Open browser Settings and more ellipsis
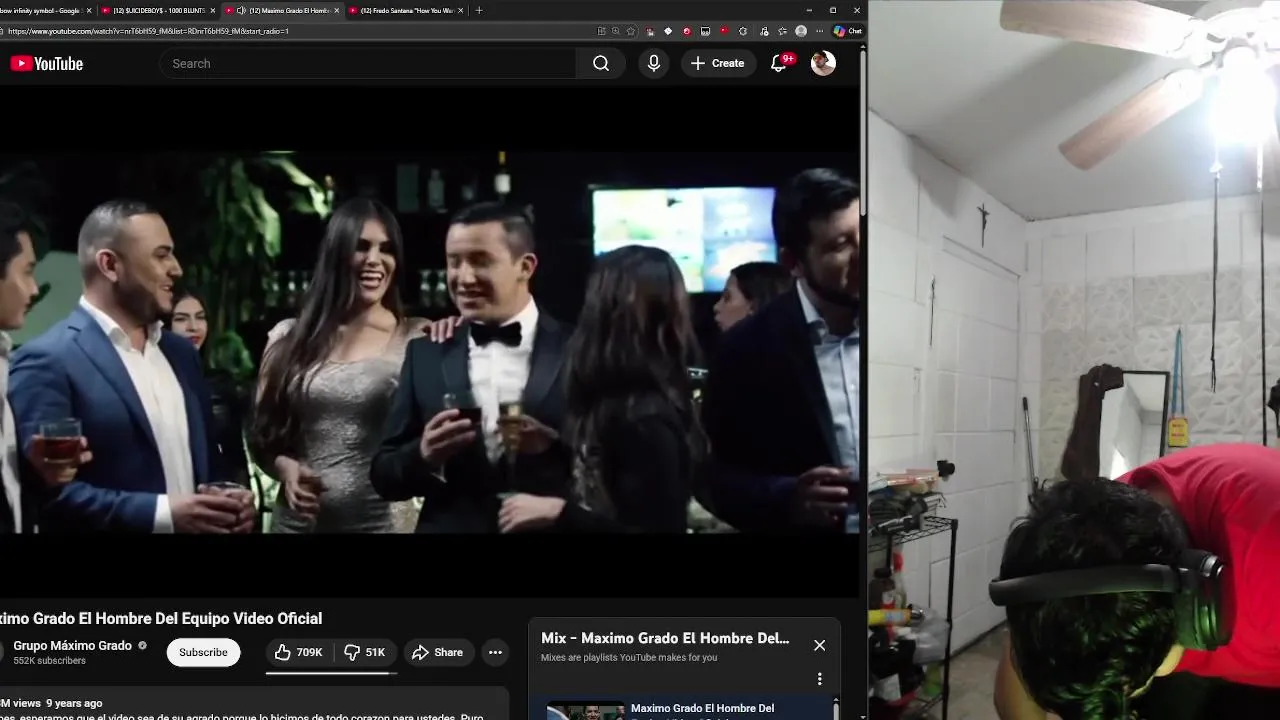Viewport: 1280px width, 720px height. [x=820, y=31]
